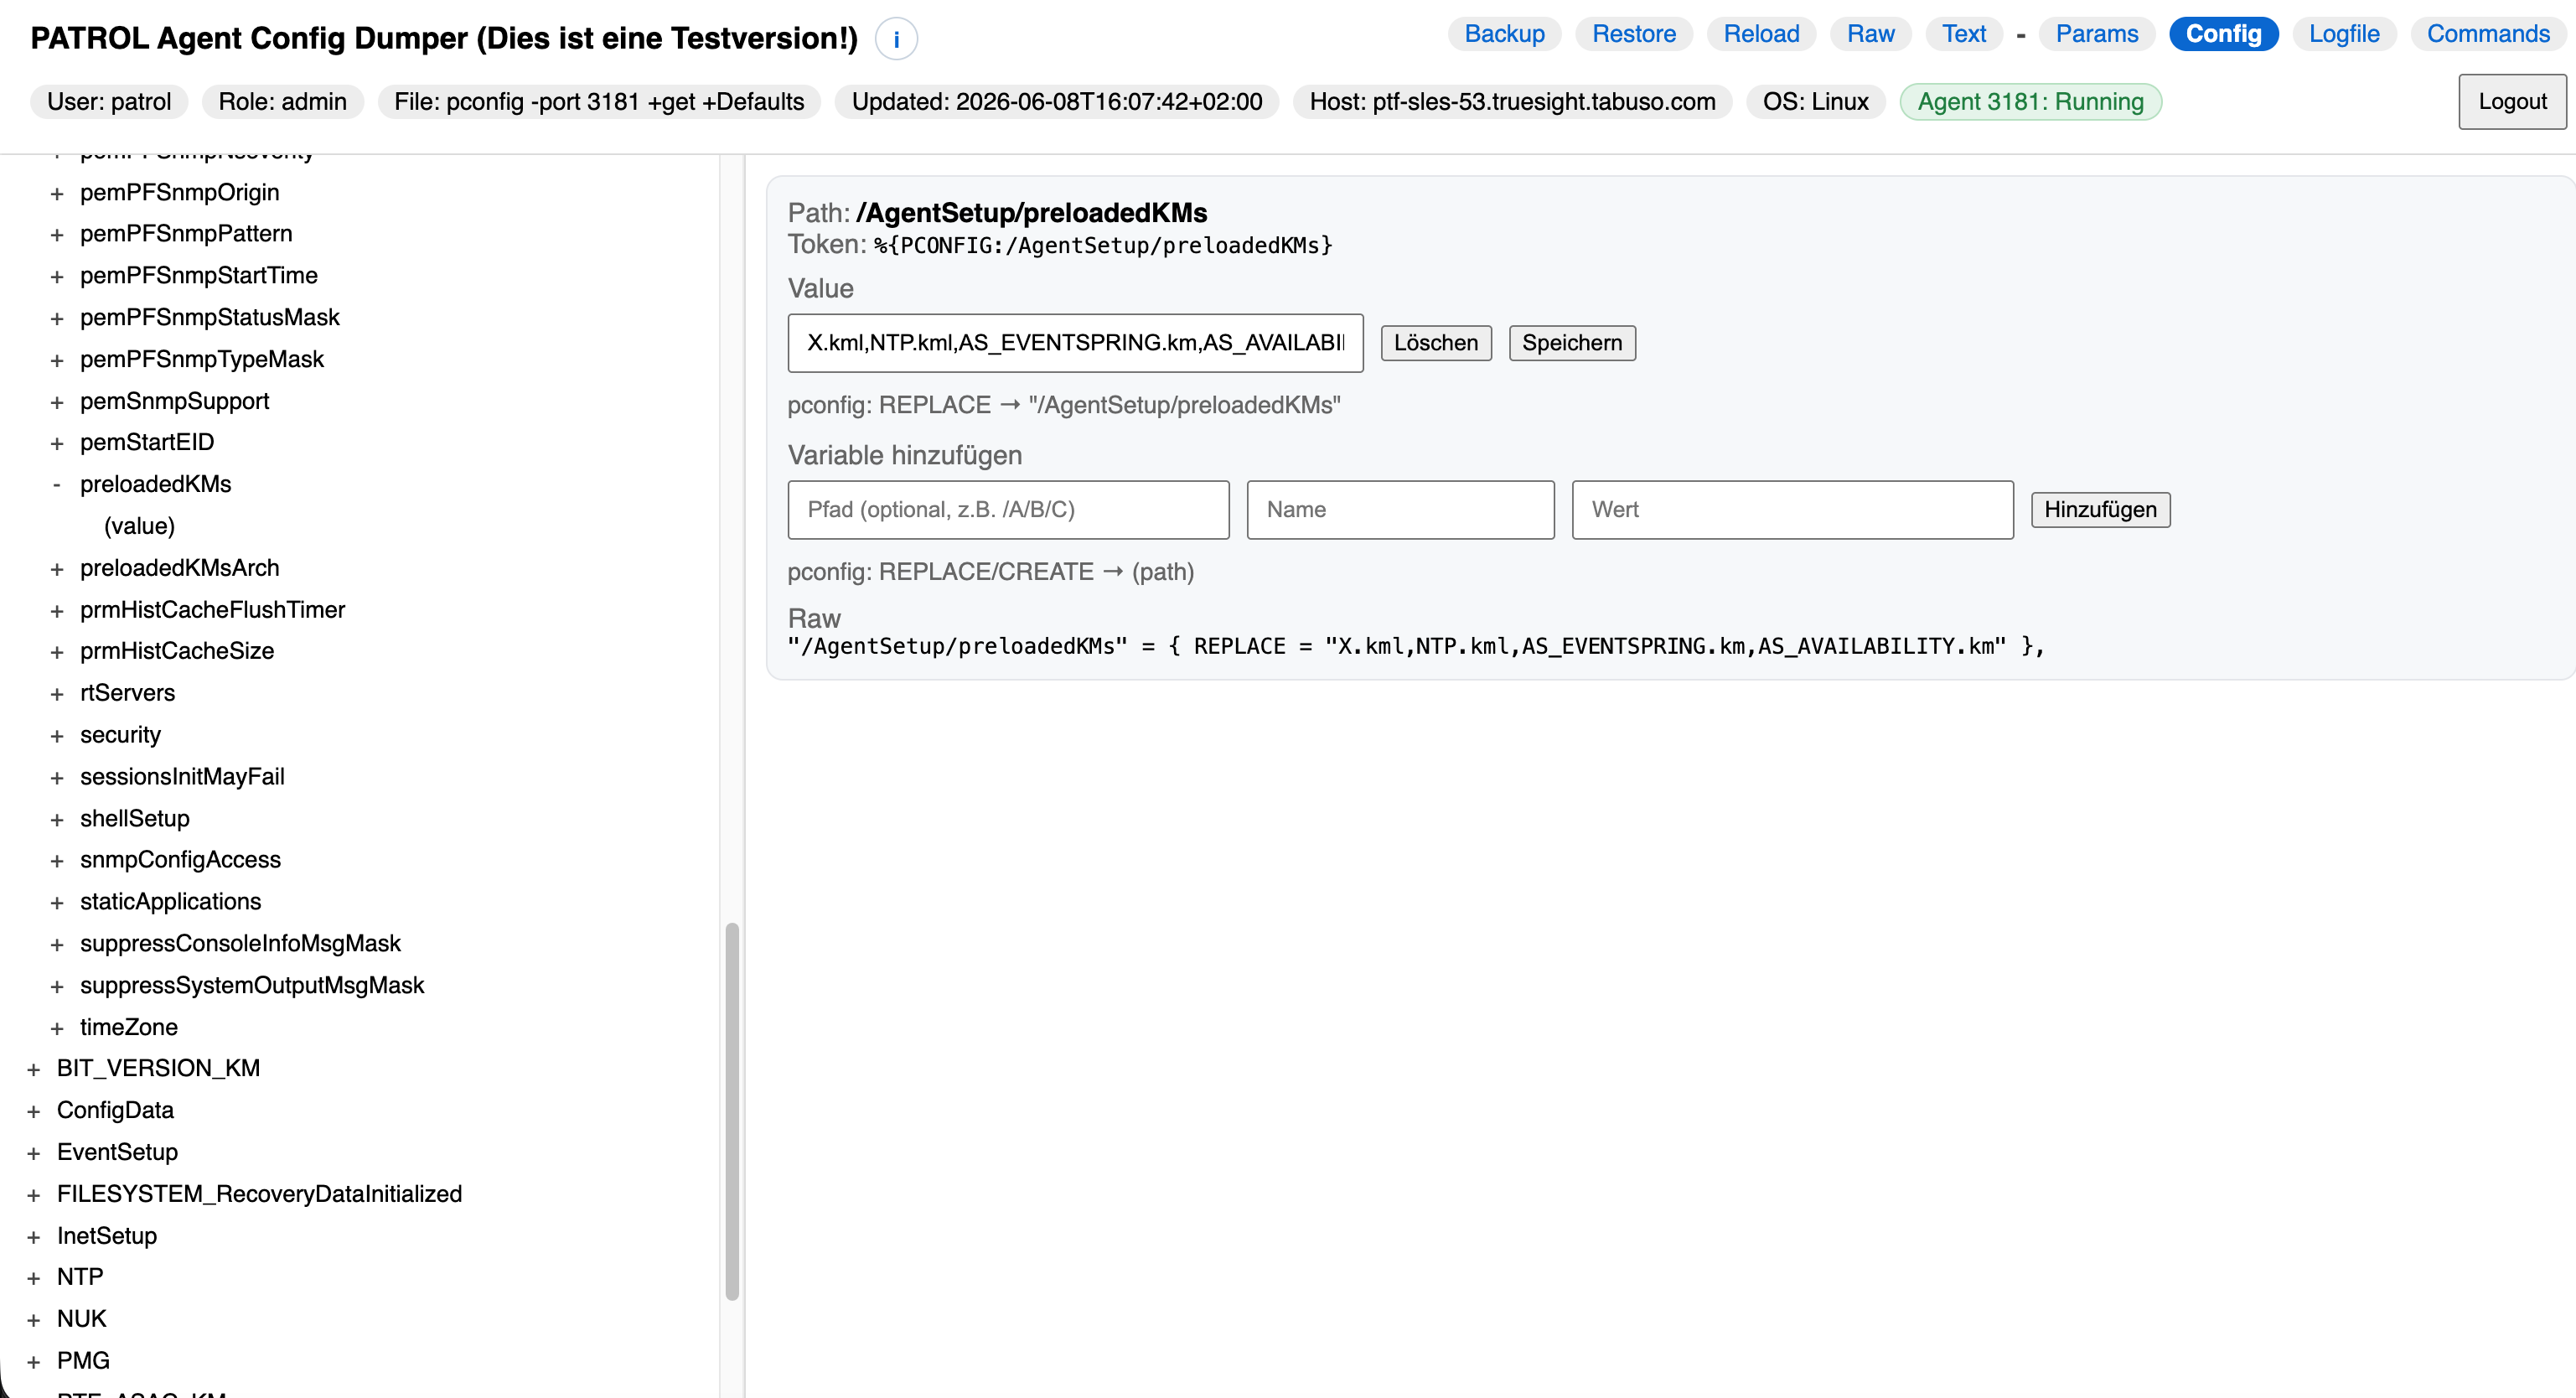Image resolution: width=2576 pixels, height=1398 pixels.
Task: Expand the pemPFSnmpStatusMask node
Action: [57, 319]
